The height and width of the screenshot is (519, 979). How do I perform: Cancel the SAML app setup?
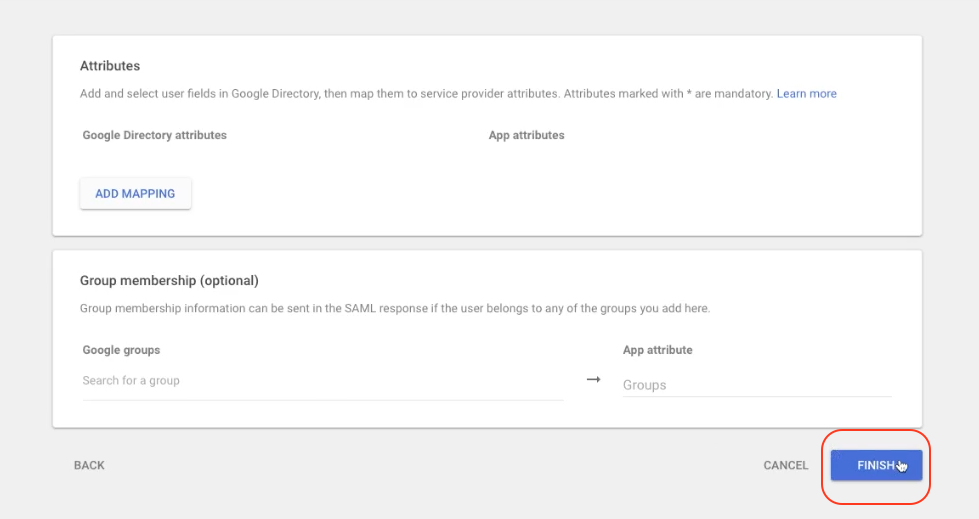point(785,465)
